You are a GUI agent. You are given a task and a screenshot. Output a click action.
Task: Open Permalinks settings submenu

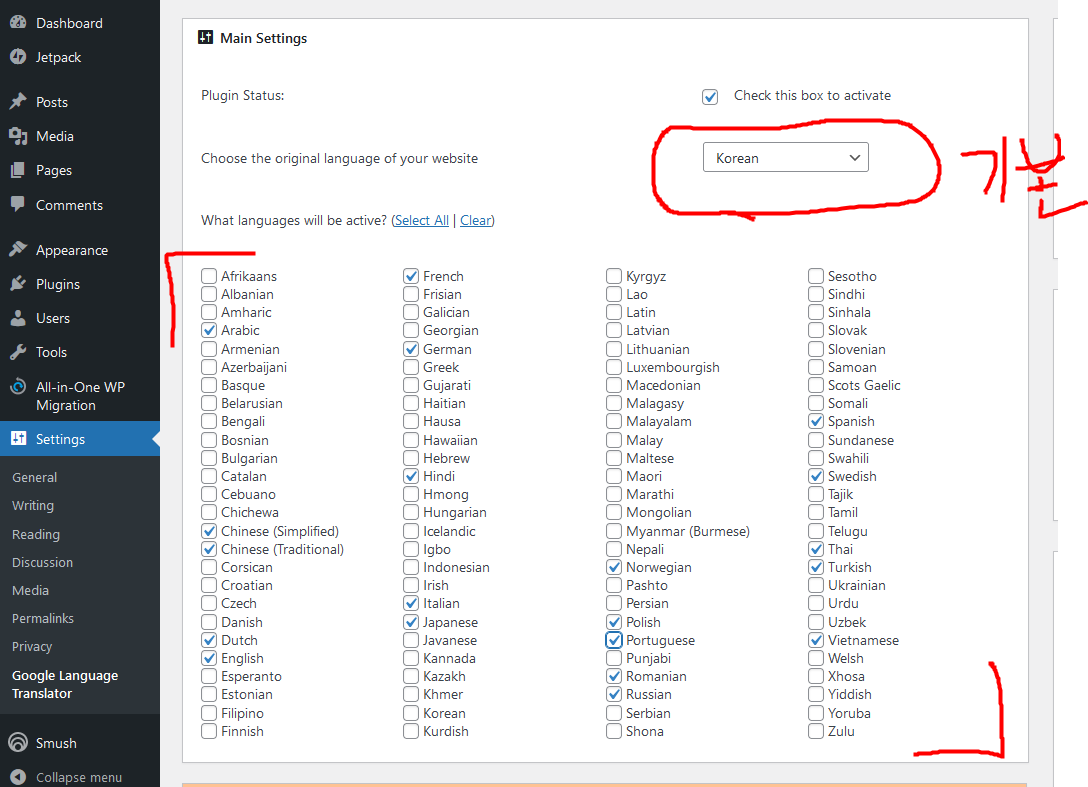[x=43, y=618]
